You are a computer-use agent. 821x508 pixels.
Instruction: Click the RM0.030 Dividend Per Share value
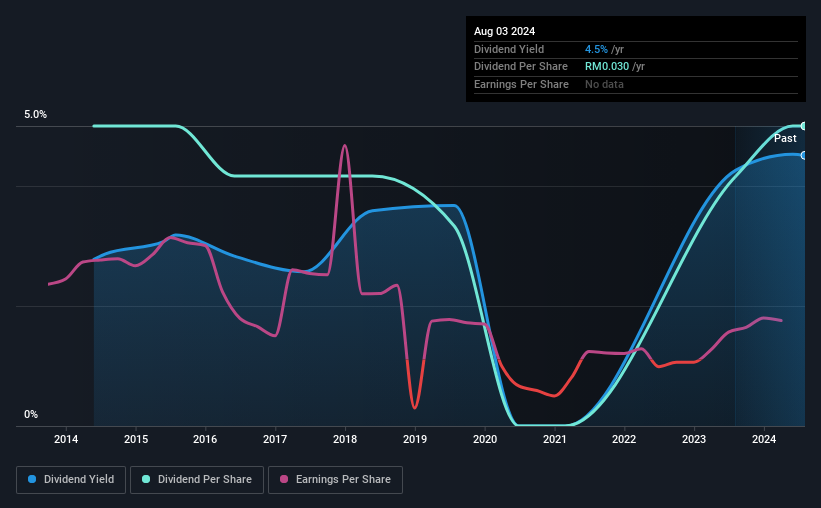(607, 67)
